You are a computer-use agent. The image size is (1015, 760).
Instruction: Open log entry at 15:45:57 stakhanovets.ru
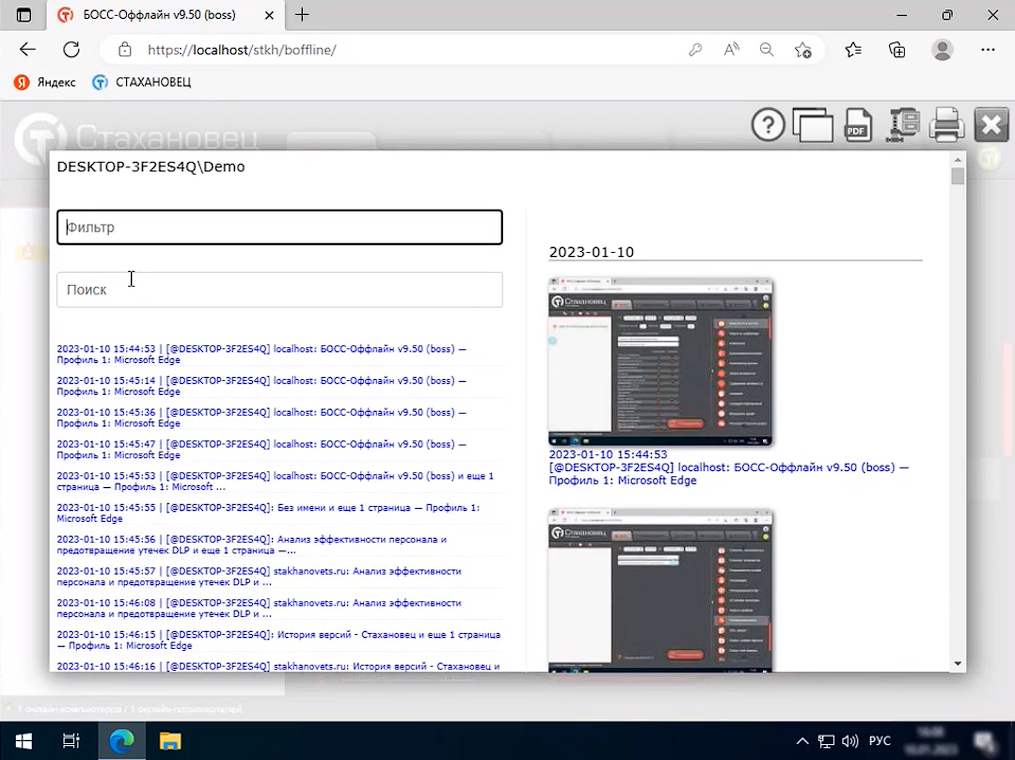[x=259, y=576]
